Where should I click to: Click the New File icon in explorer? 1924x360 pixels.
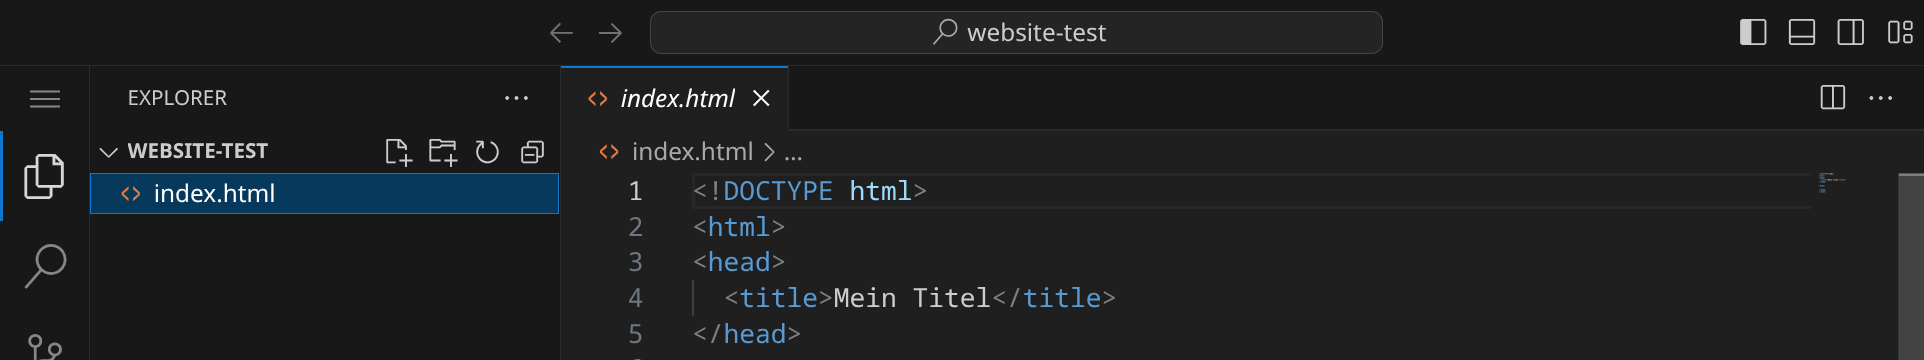coord(398,152)
